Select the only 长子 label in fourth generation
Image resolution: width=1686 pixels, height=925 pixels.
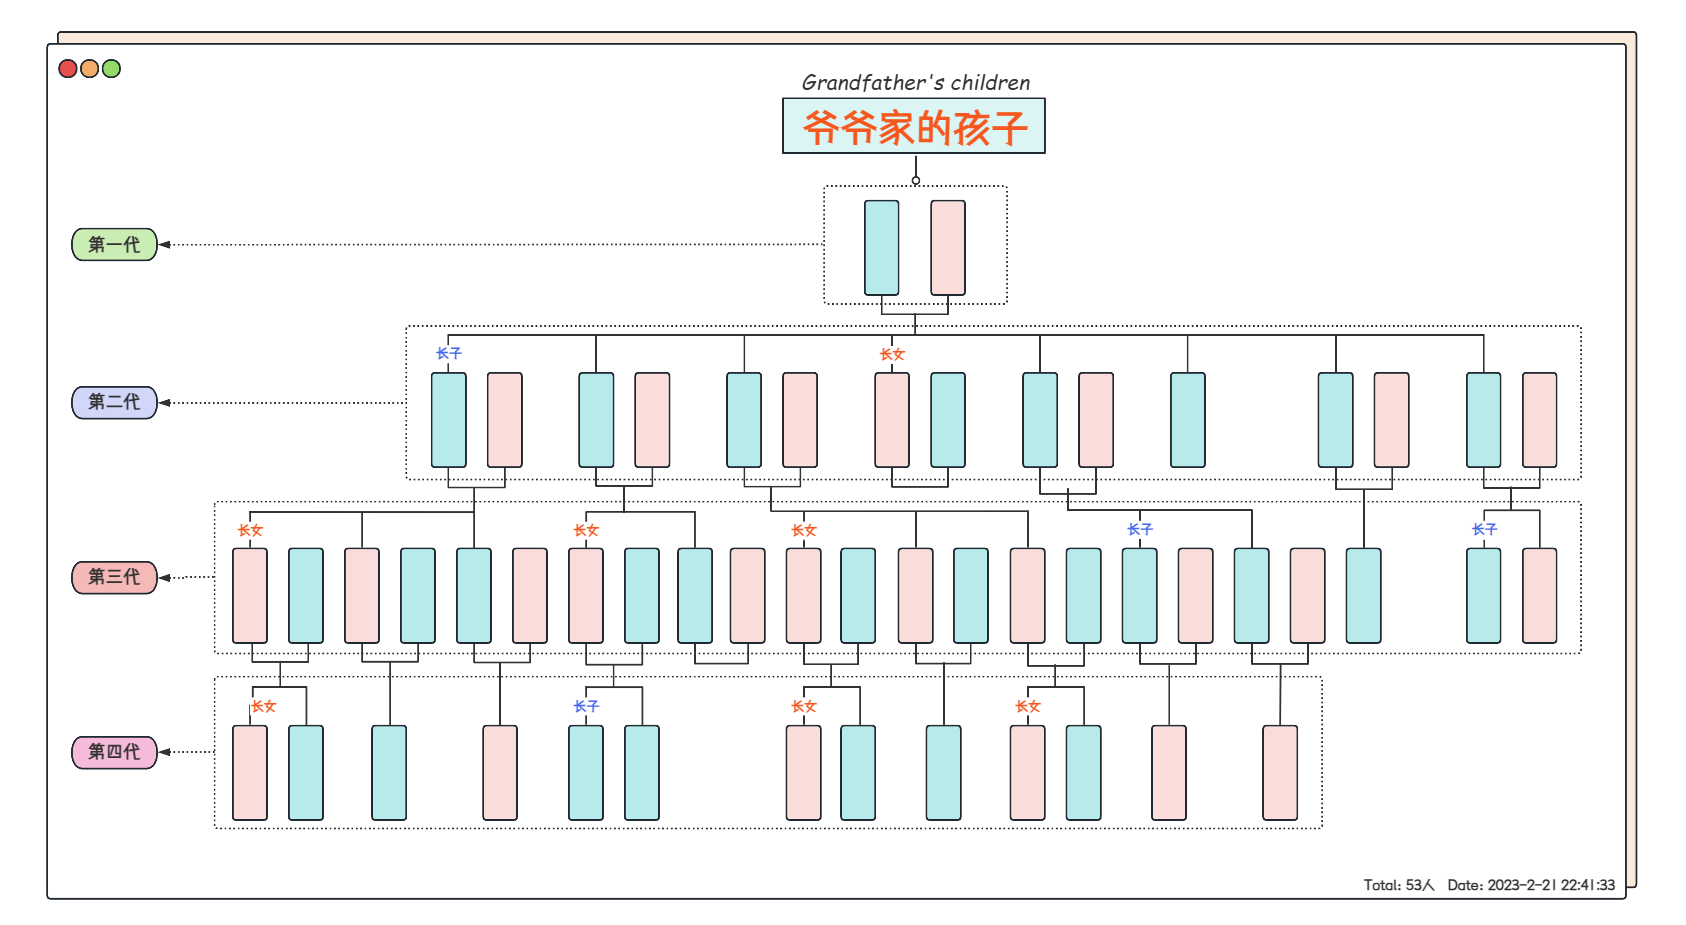pyautogui.click(x=586, y=707)
